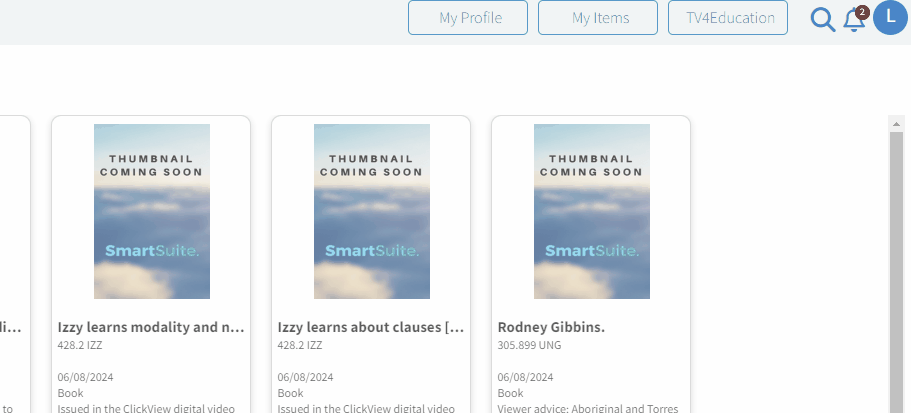Open thumbnail of Izzy learns modality book
Image resolution: width=911 pixels, height=413 pixels.
tap(152, 211)
